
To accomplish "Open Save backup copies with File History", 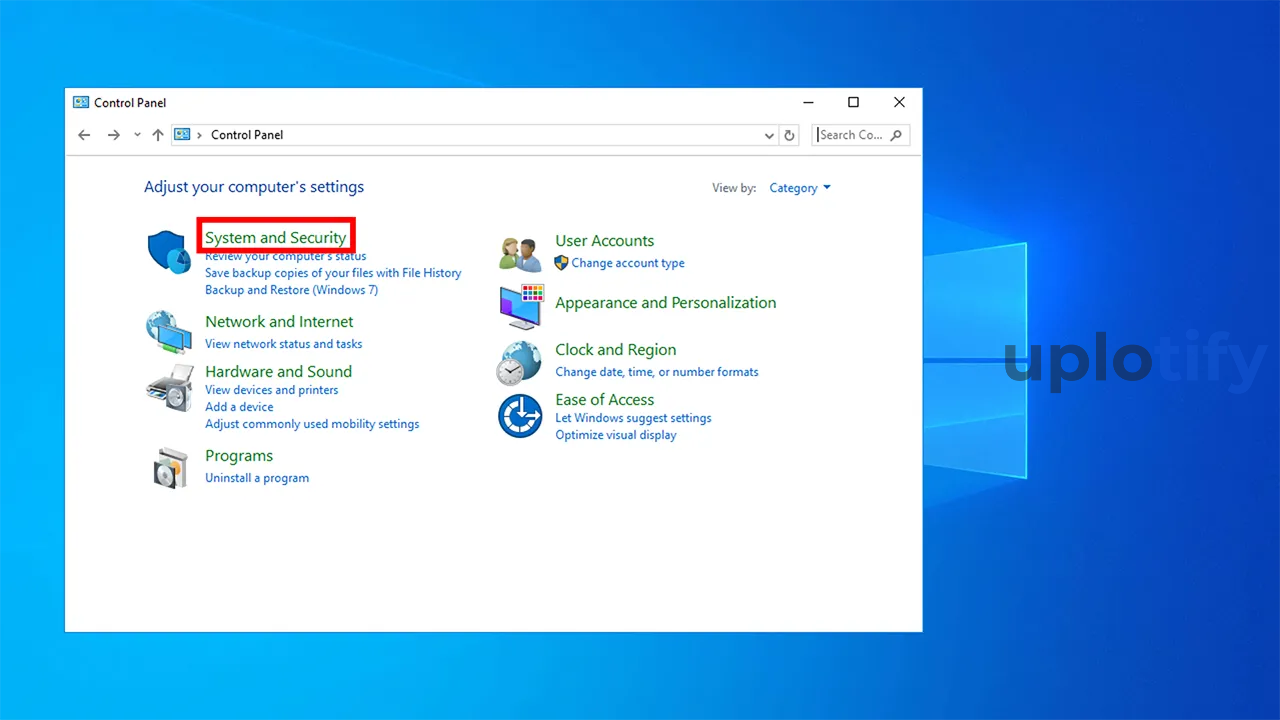I will tap(333, 273).
